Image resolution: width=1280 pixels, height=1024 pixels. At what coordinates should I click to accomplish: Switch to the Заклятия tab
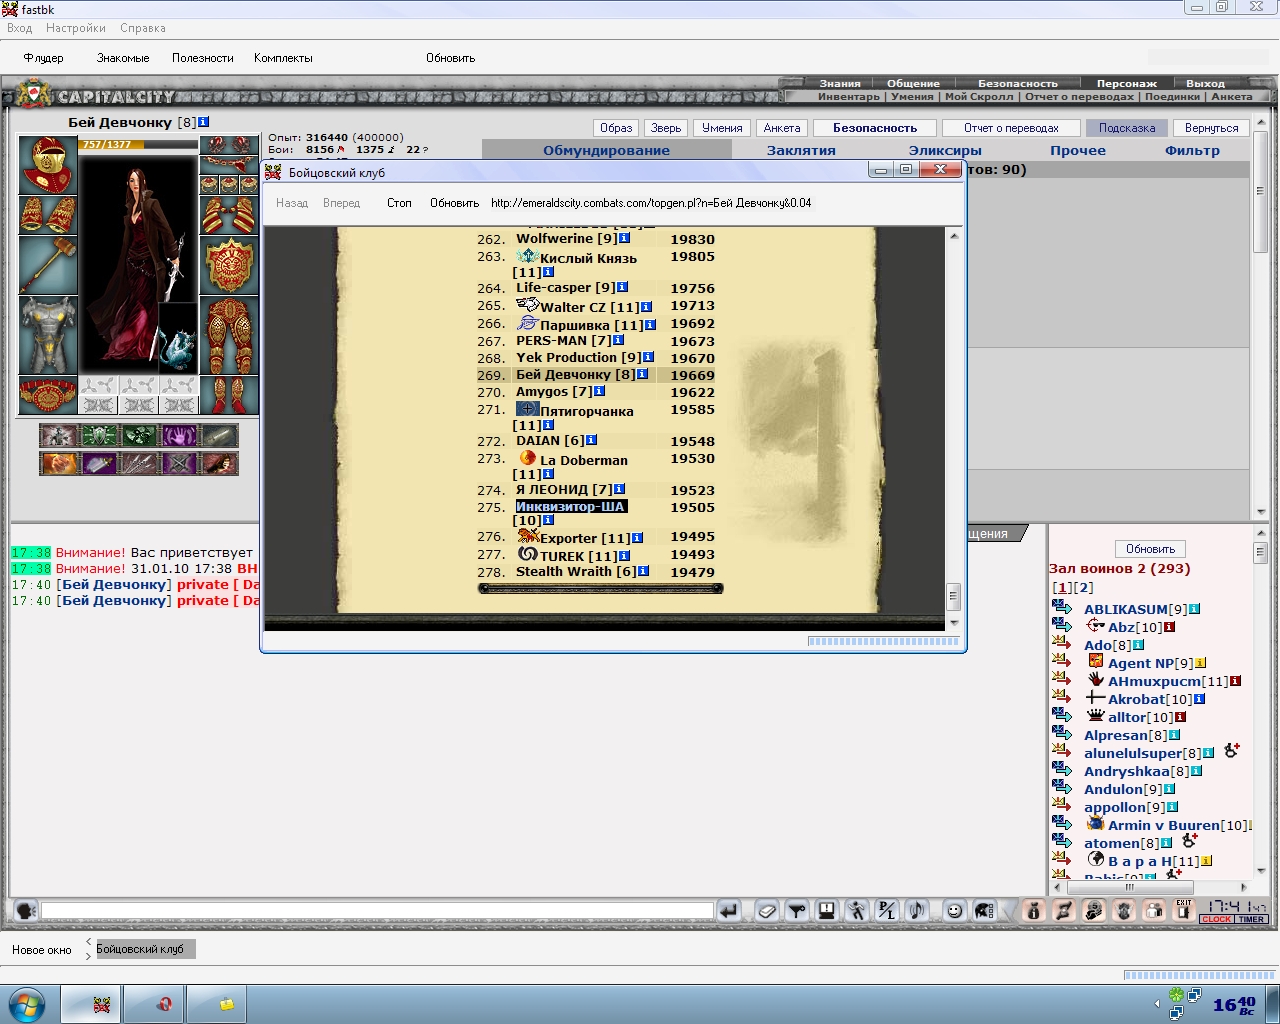click(801, 150)
